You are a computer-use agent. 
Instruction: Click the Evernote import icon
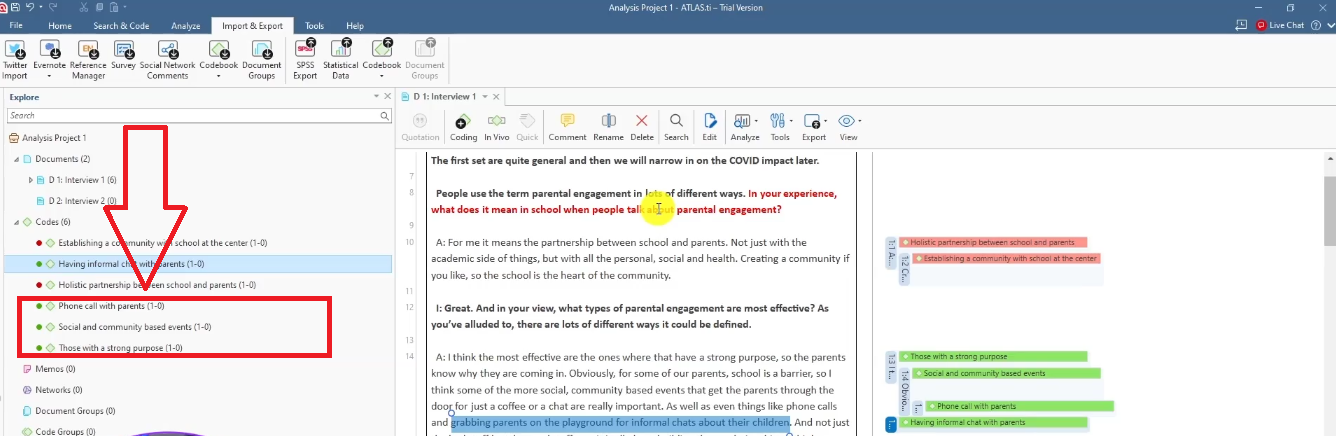click(x=48, y=50)
